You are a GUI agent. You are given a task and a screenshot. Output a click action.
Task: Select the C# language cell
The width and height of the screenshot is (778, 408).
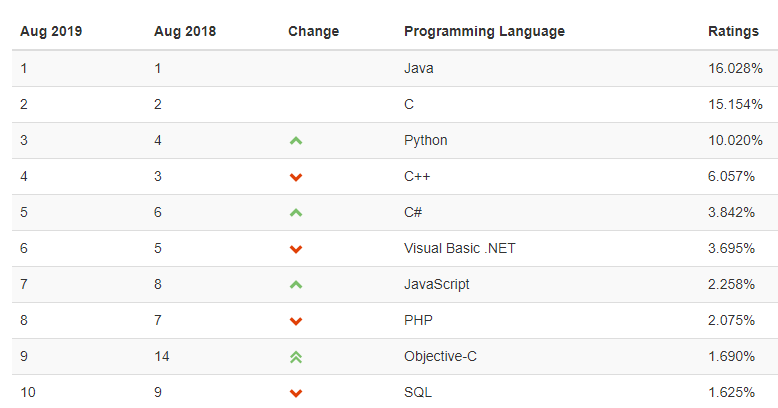tap(413, 212)
